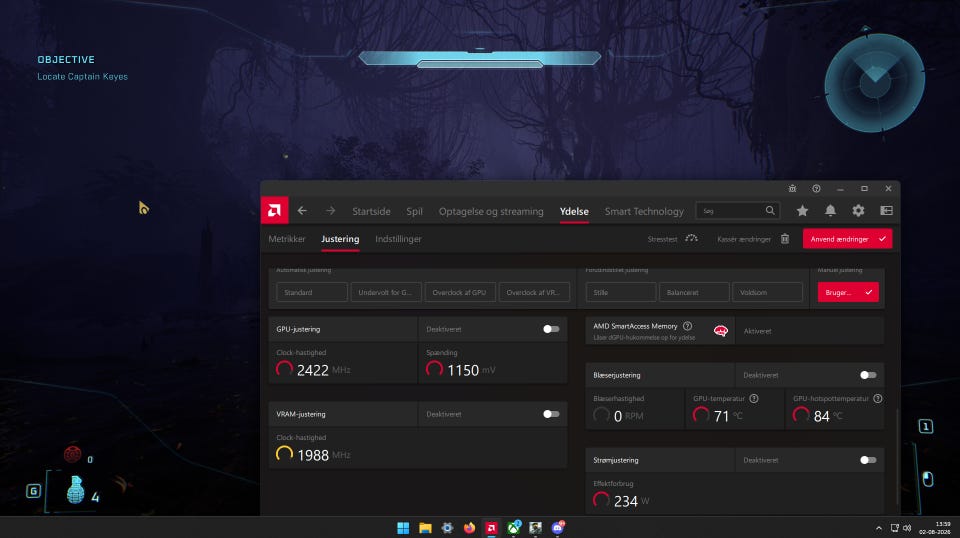
Task: Click the Stresstest label
Action: 662,239
